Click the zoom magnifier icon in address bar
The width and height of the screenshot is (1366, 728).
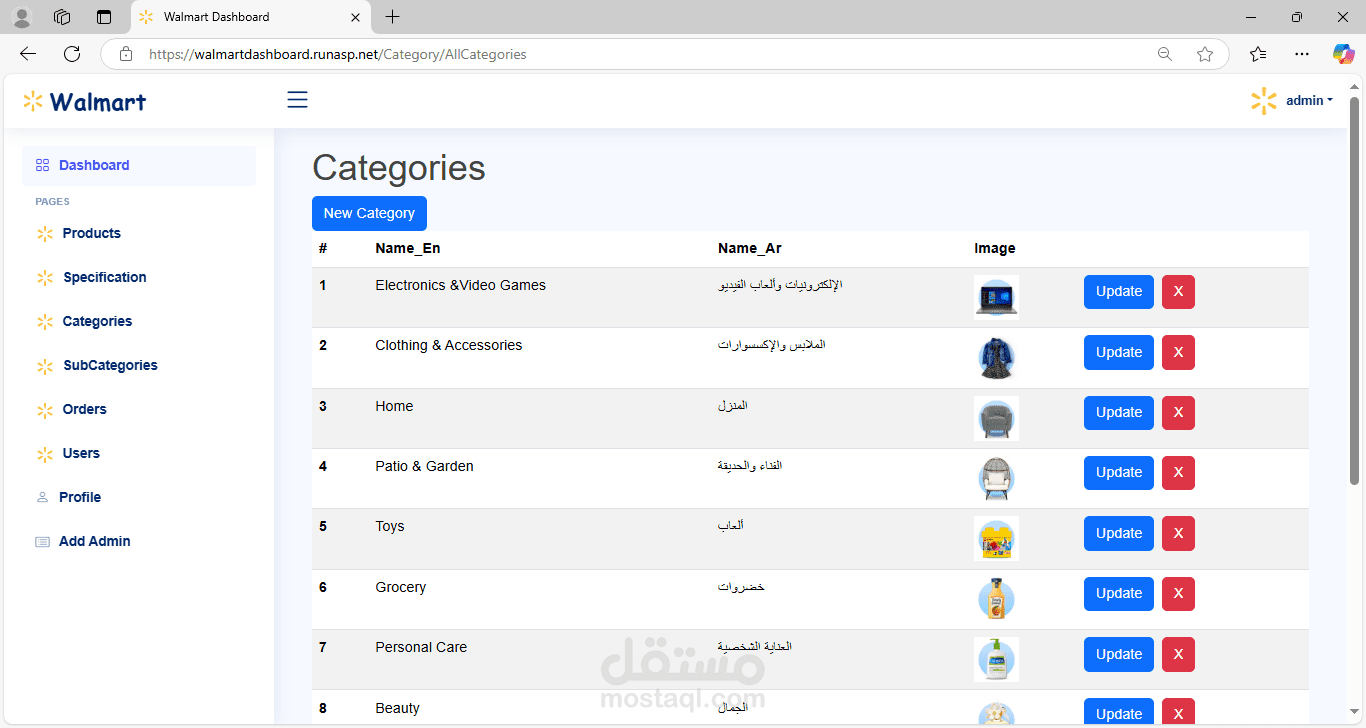coord(1165,54)
